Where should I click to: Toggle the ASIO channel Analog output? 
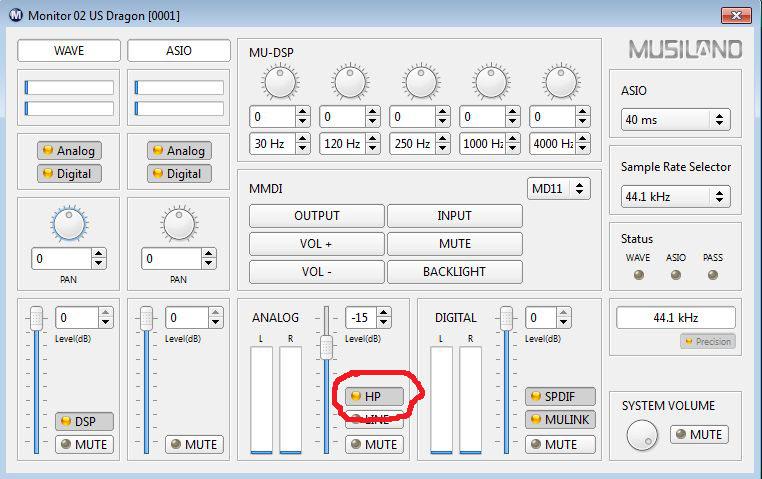(x=179, y=151)
